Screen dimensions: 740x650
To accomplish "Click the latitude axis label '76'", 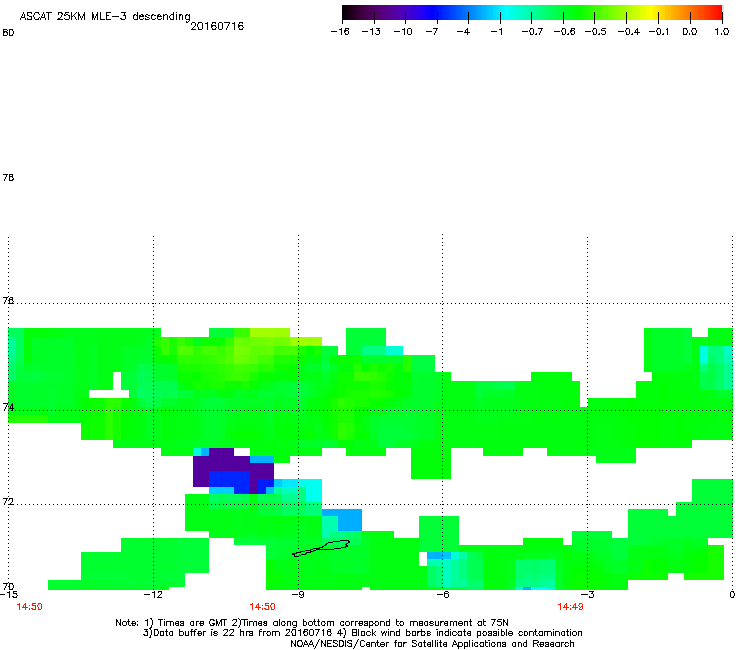I will pos(8,300).
